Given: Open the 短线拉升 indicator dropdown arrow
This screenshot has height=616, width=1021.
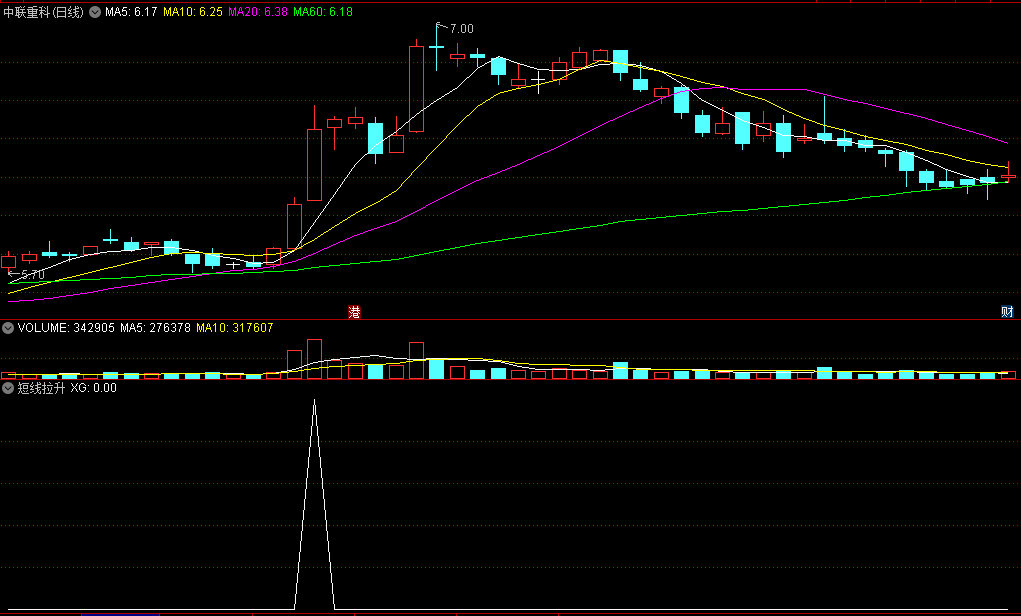Looking at the screenshot, I should [x=8, y=388].
